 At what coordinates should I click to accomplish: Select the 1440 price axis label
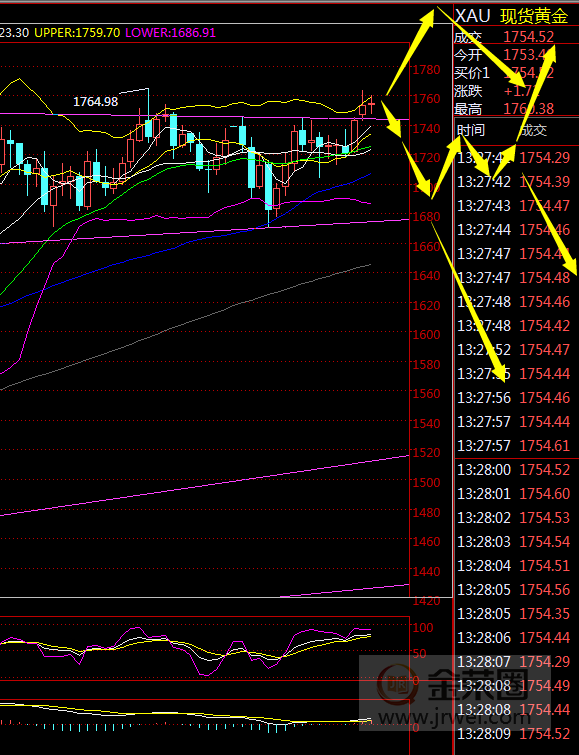click(426, 572)
